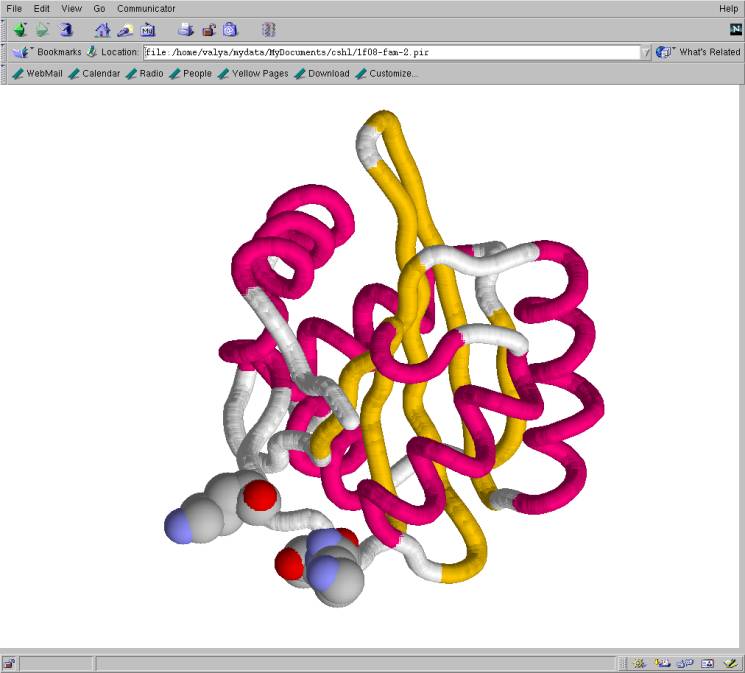Open the View menu
The height and width of the screenshot is (673, 745).
point(71,8)
